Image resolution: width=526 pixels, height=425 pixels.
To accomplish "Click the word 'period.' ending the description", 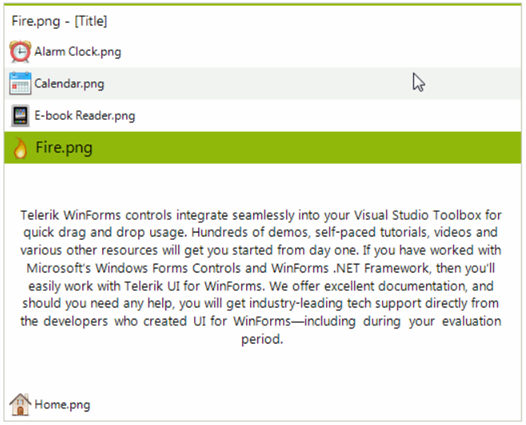I will 262,339.
